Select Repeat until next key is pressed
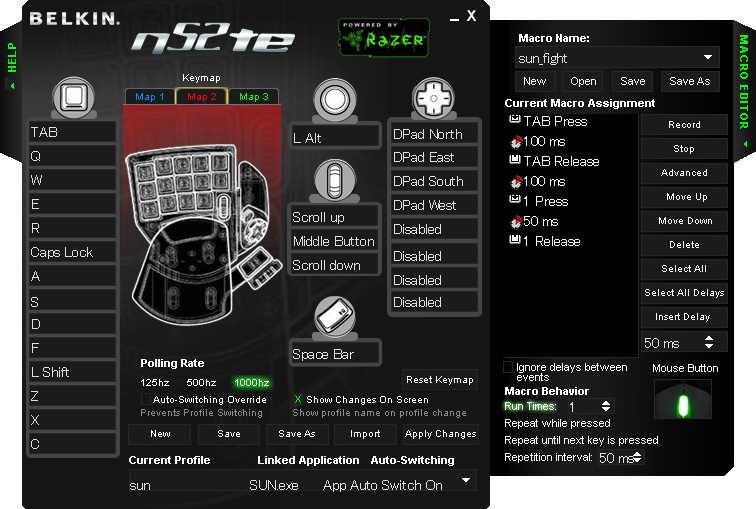This screenshot has height=509, width=756. [581, 440]
